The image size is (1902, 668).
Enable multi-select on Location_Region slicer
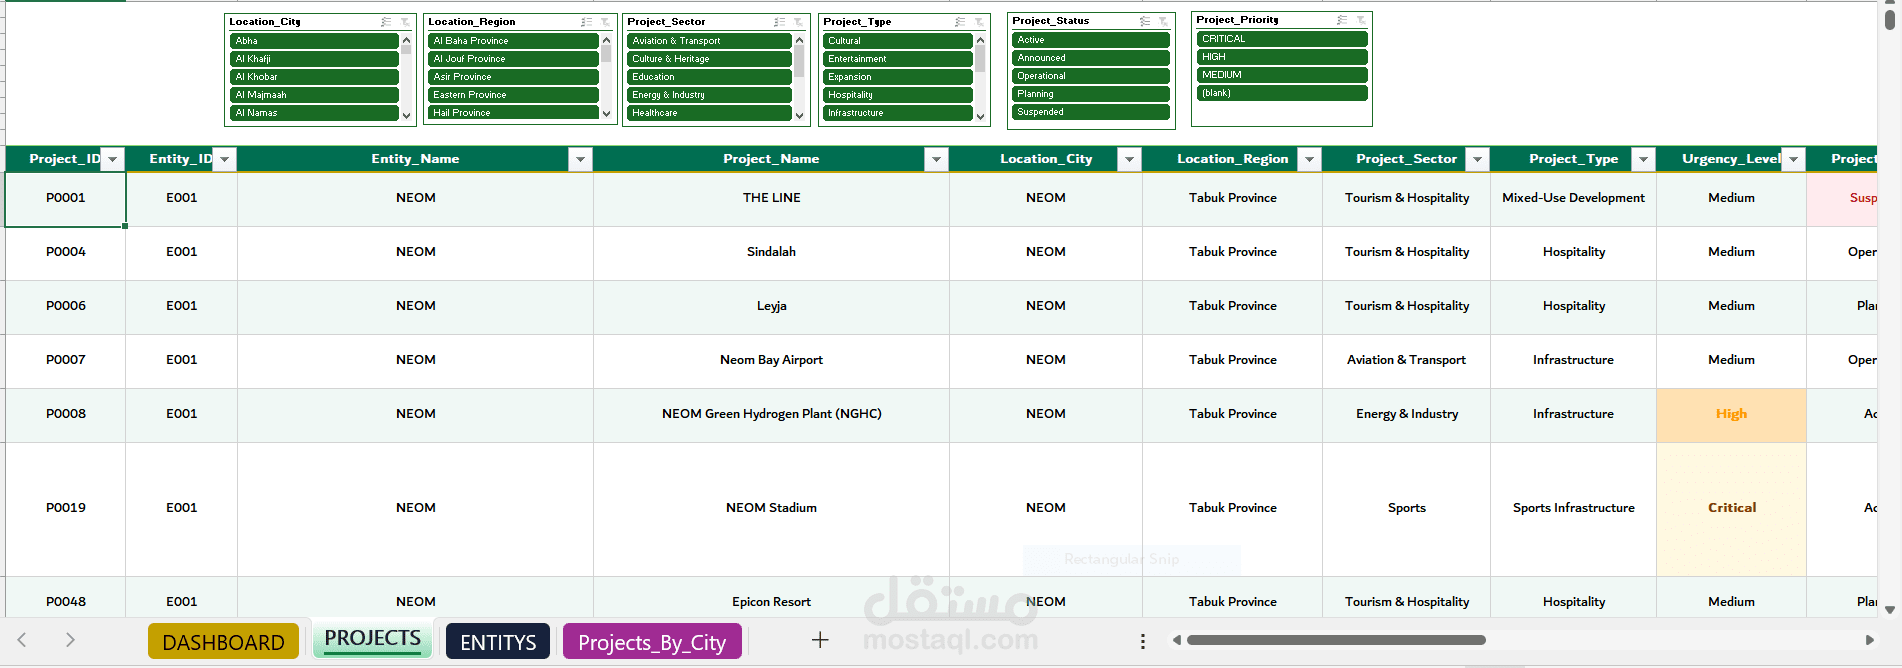click(587, 21)
